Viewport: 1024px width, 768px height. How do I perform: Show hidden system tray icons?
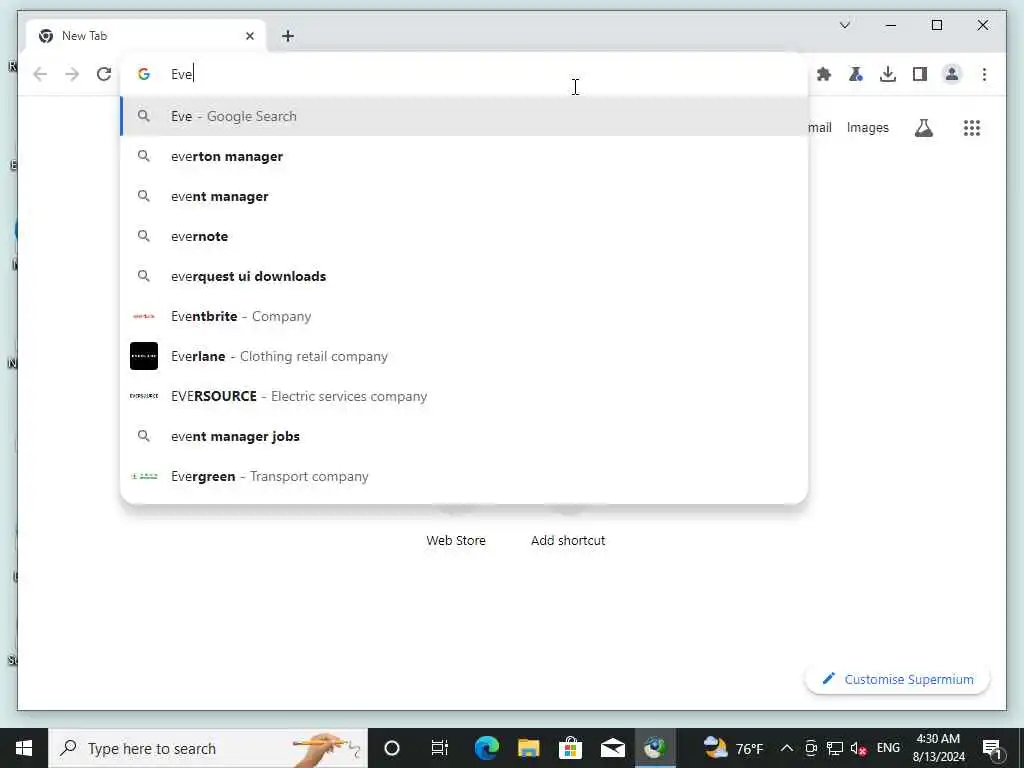(x=786, y=748)
